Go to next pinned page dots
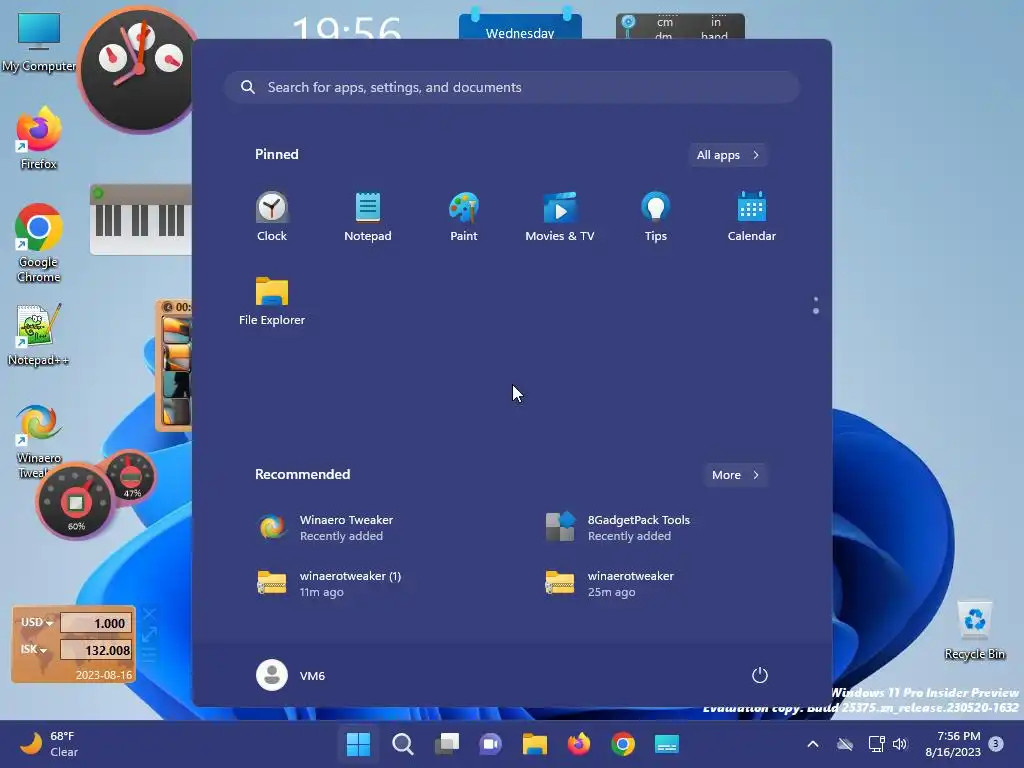 [816, 306]
